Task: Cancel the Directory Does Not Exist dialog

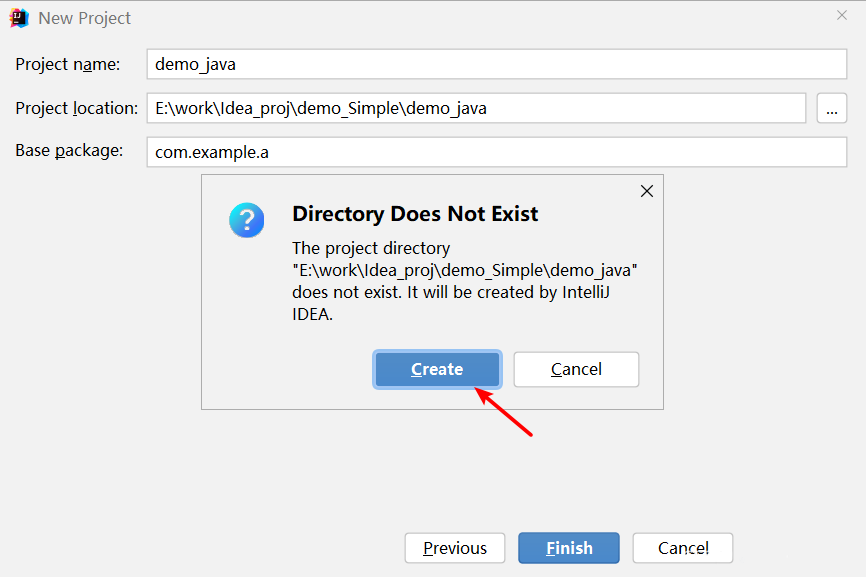Action: tap(576, 369)
